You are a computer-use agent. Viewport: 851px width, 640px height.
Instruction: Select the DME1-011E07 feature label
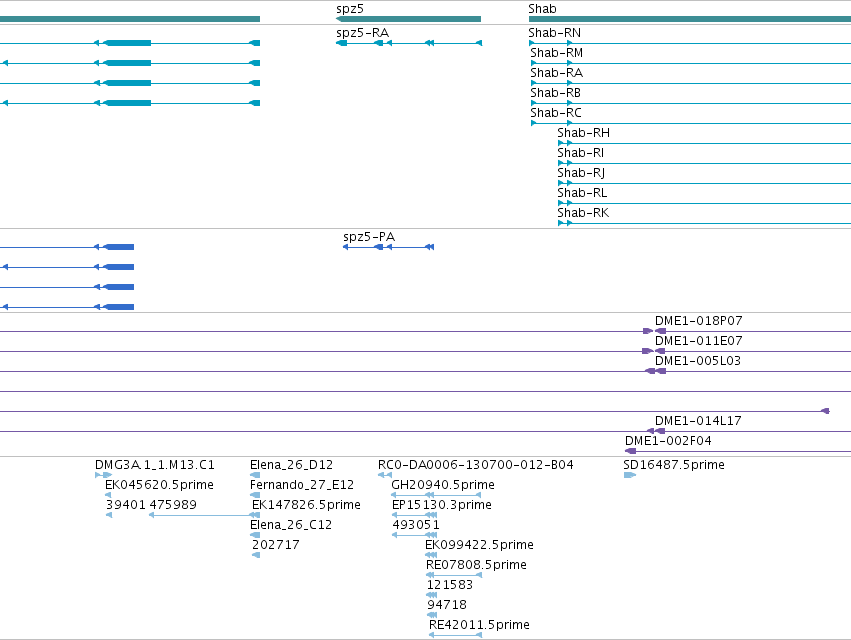click(698, 341)
